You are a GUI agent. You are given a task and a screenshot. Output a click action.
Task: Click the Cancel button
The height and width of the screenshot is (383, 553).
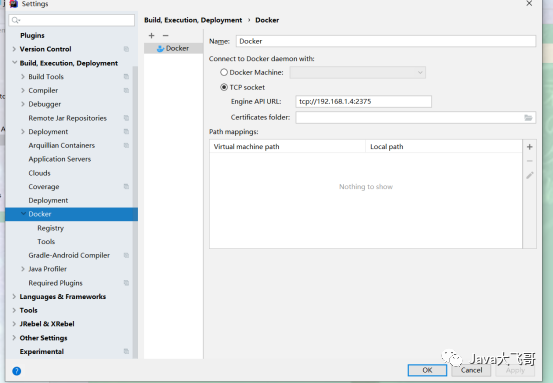tap(471, 370)
